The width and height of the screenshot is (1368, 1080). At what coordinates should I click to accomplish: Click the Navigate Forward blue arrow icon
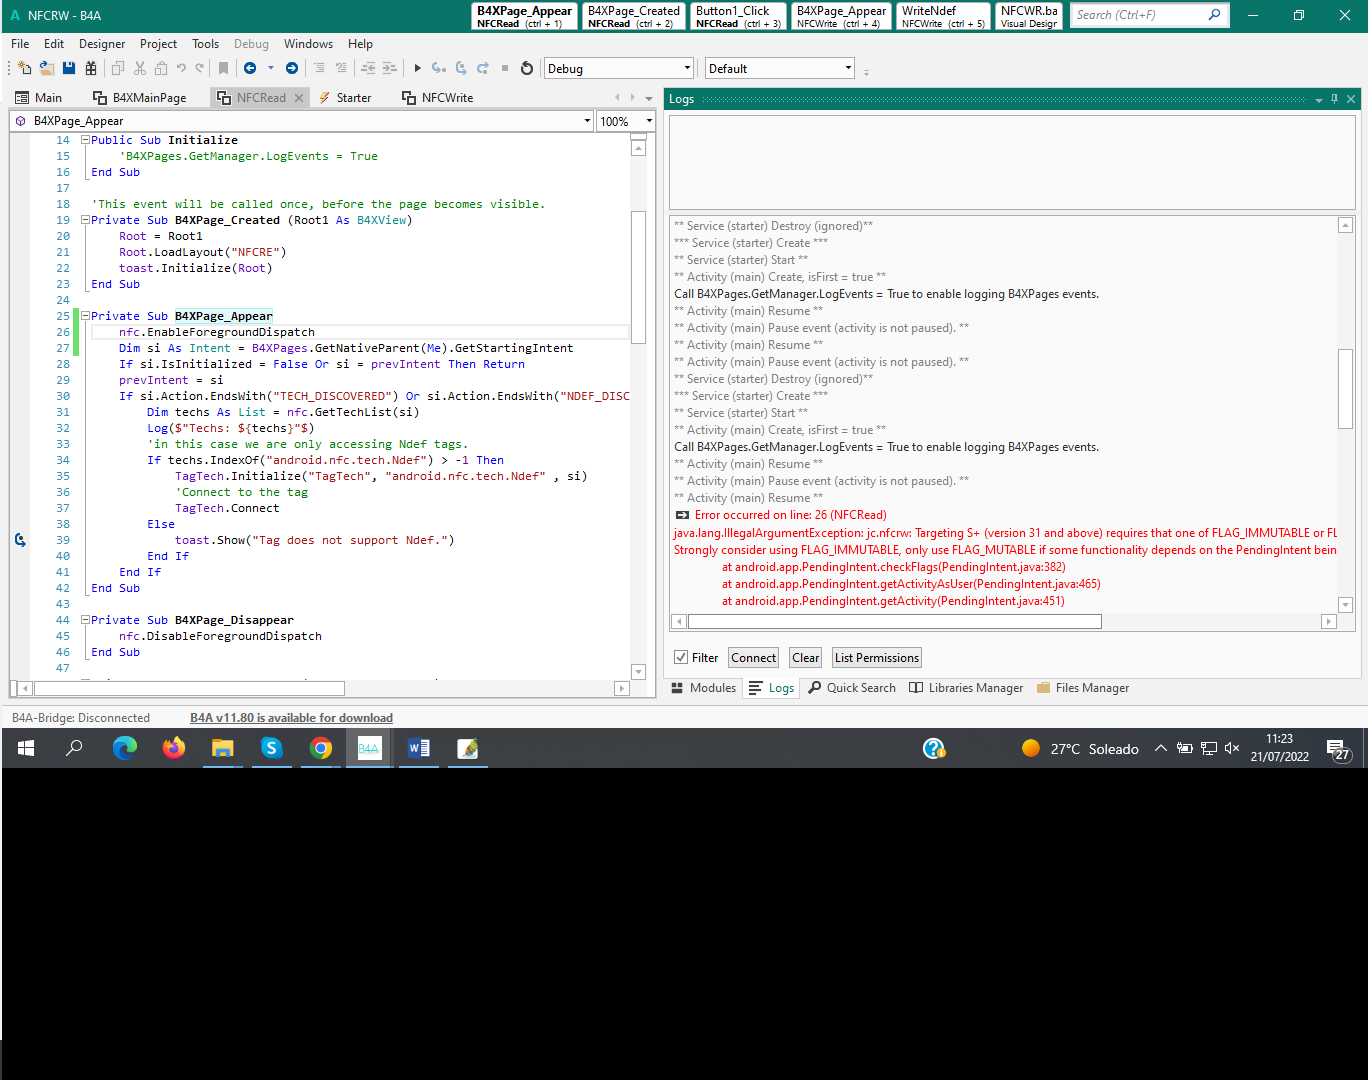pos(291,68)
